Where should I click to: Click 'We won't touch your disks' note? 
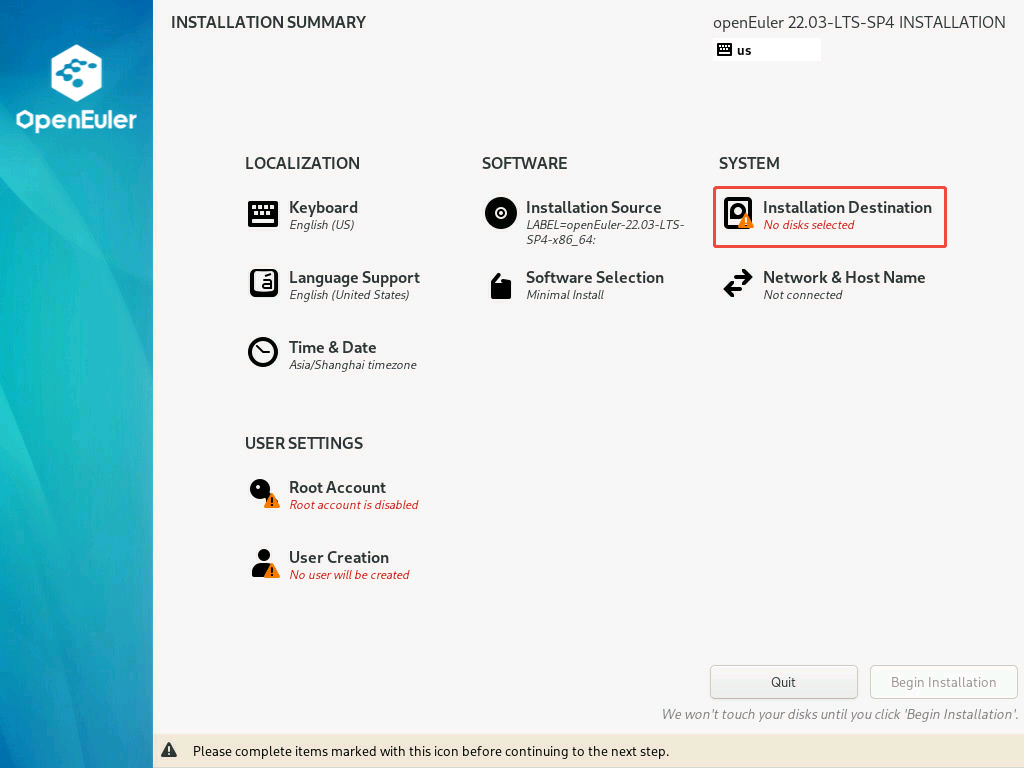click(x=840, y=714)
